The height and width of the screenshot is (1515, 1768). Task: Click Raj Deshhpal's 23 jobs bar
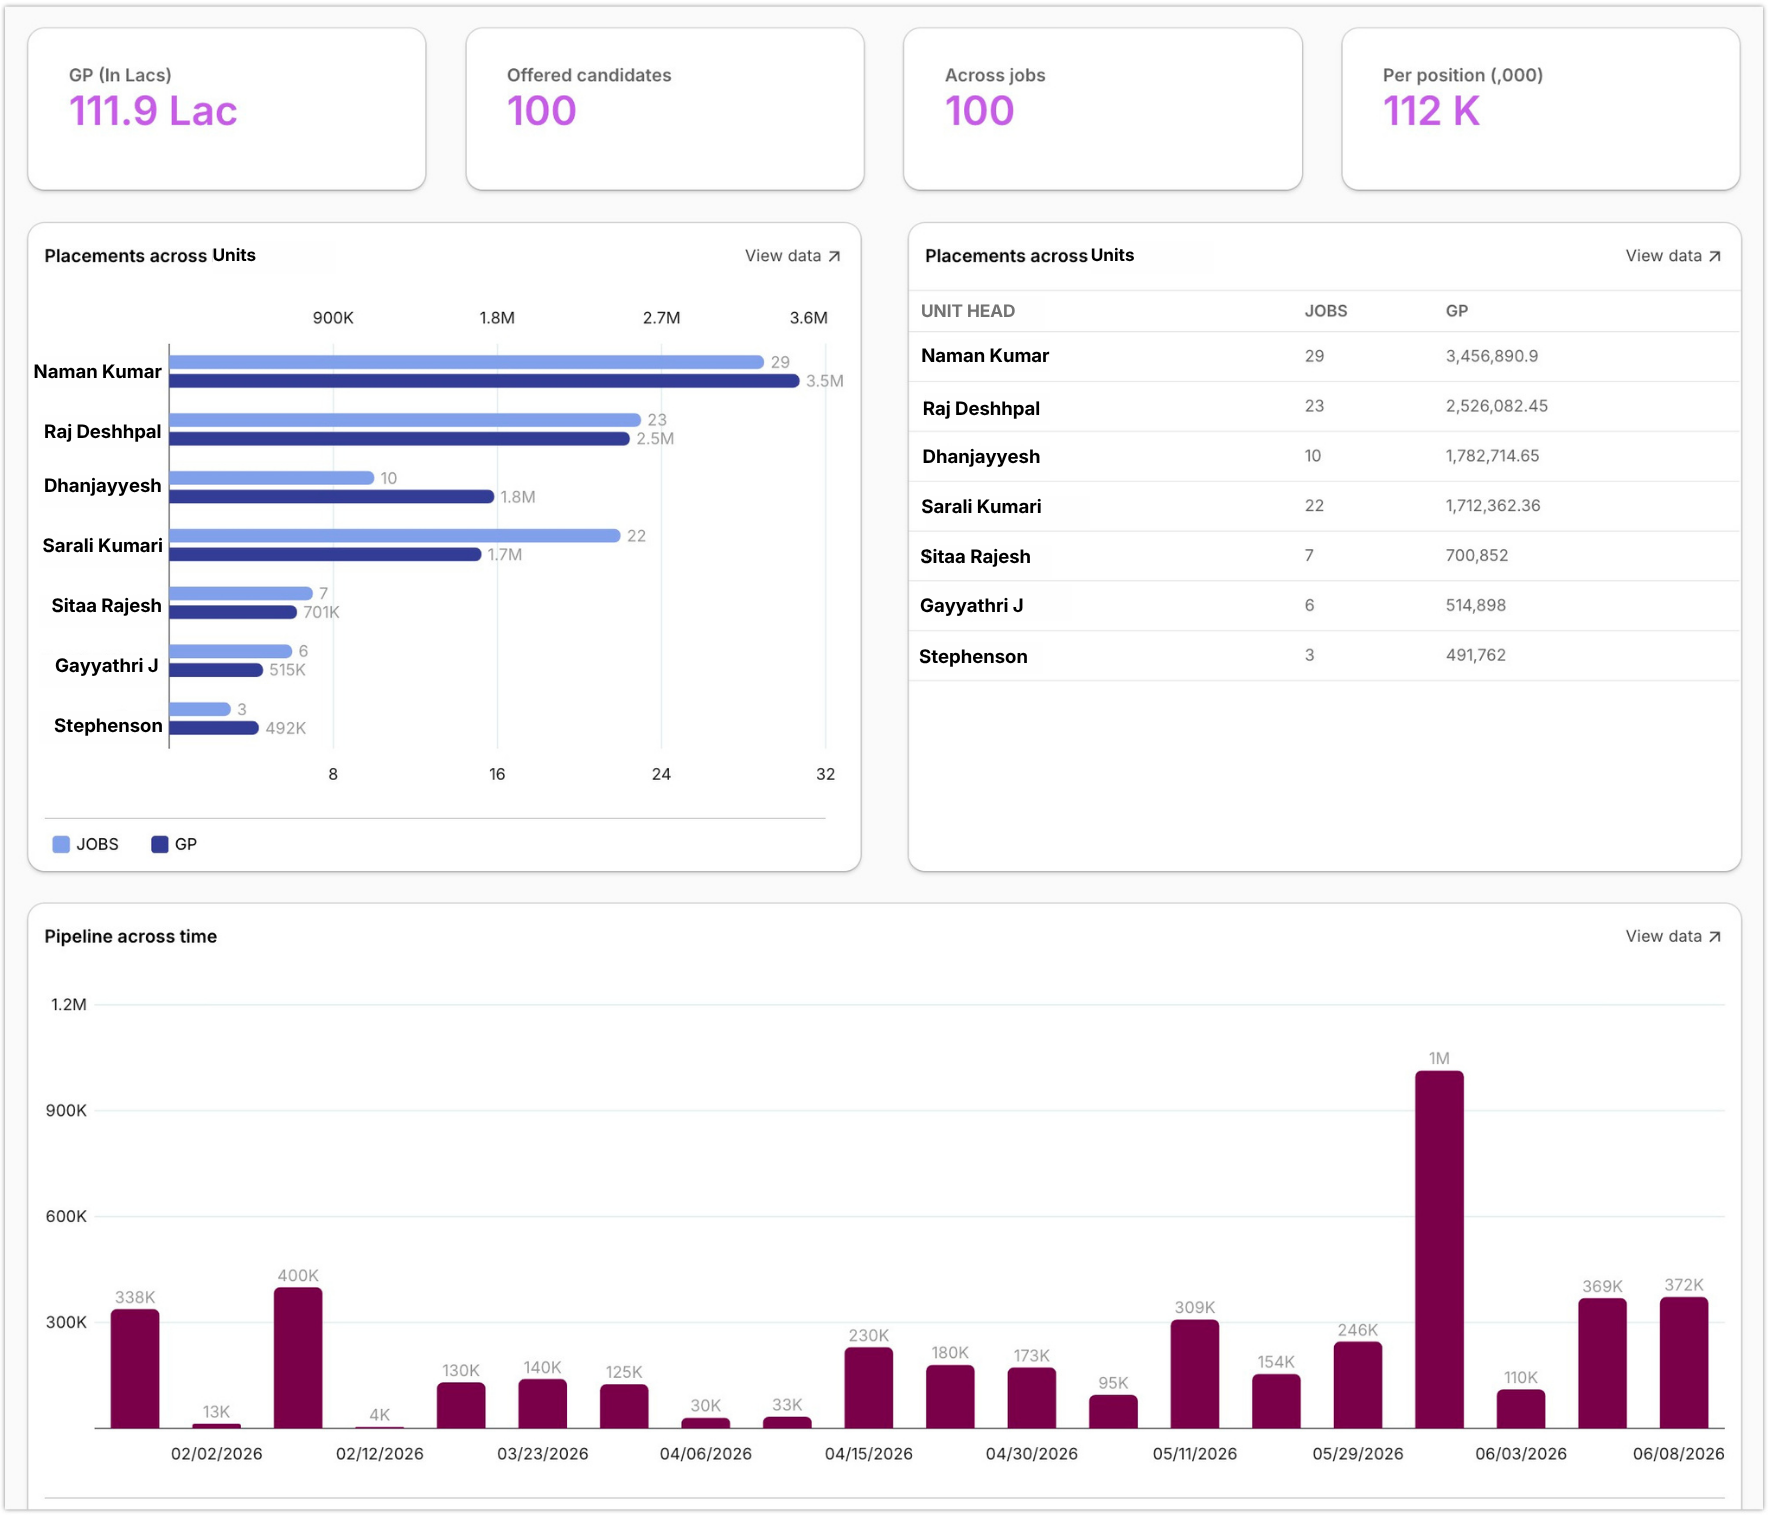405,420
